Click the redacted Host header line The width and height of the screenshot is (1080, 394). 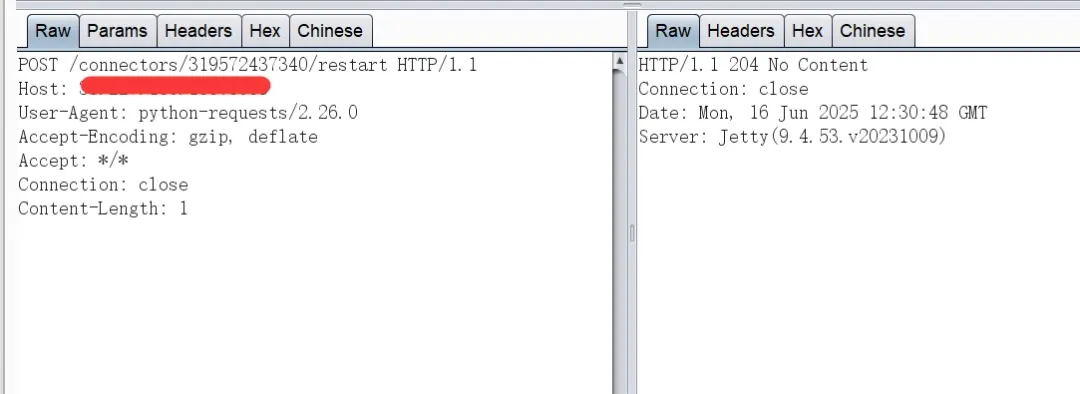tap(144, 89)
